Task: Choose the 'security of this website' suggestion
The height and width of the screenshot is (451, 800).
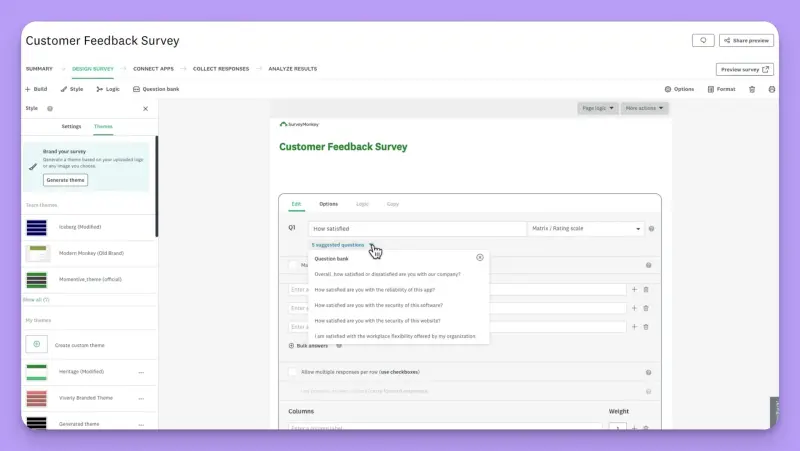Action: [x=377, y=321]
